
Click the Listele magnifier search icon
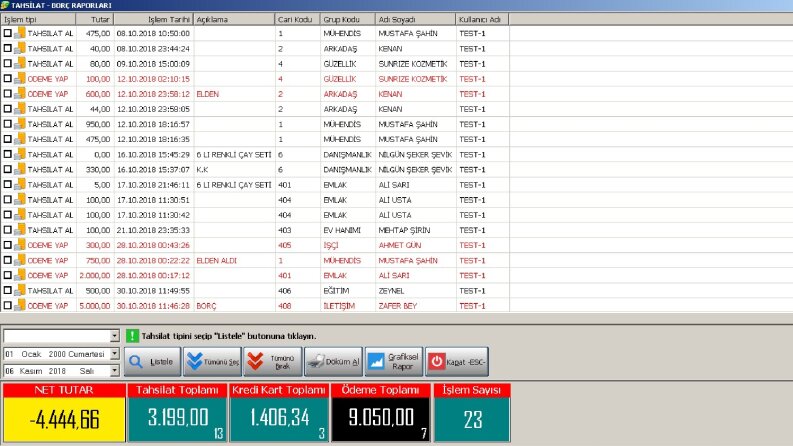click(x=136, y=362)
